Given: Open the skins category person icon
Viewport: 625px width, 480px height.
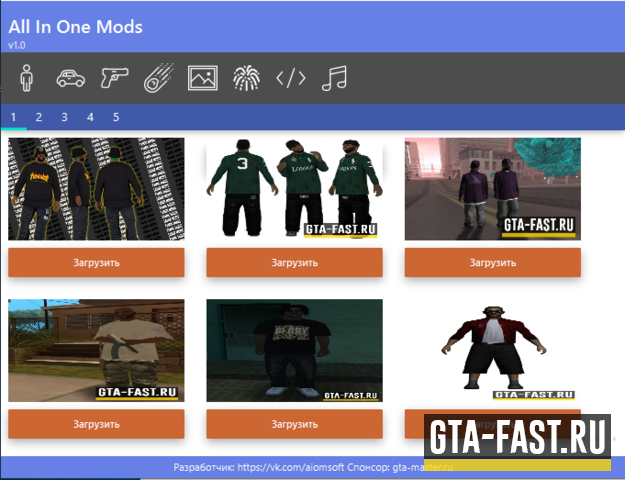Looking at the screenshot, I should [x=27, y=78].
